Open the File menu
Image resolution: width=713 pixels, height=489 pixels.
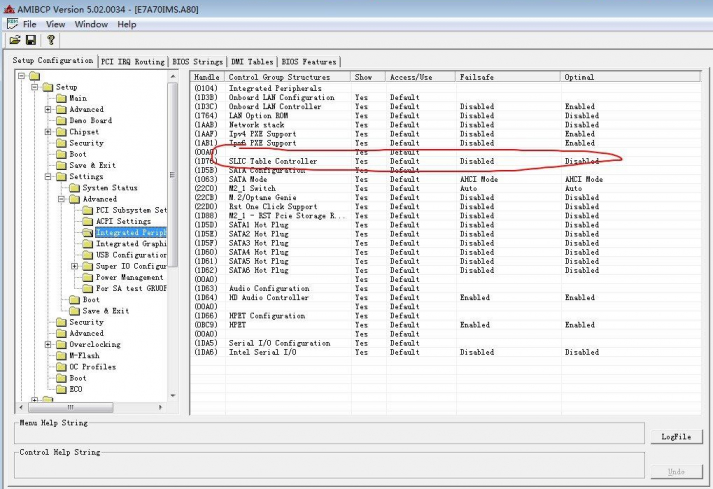pyautogui.click(x=30, y=25)
